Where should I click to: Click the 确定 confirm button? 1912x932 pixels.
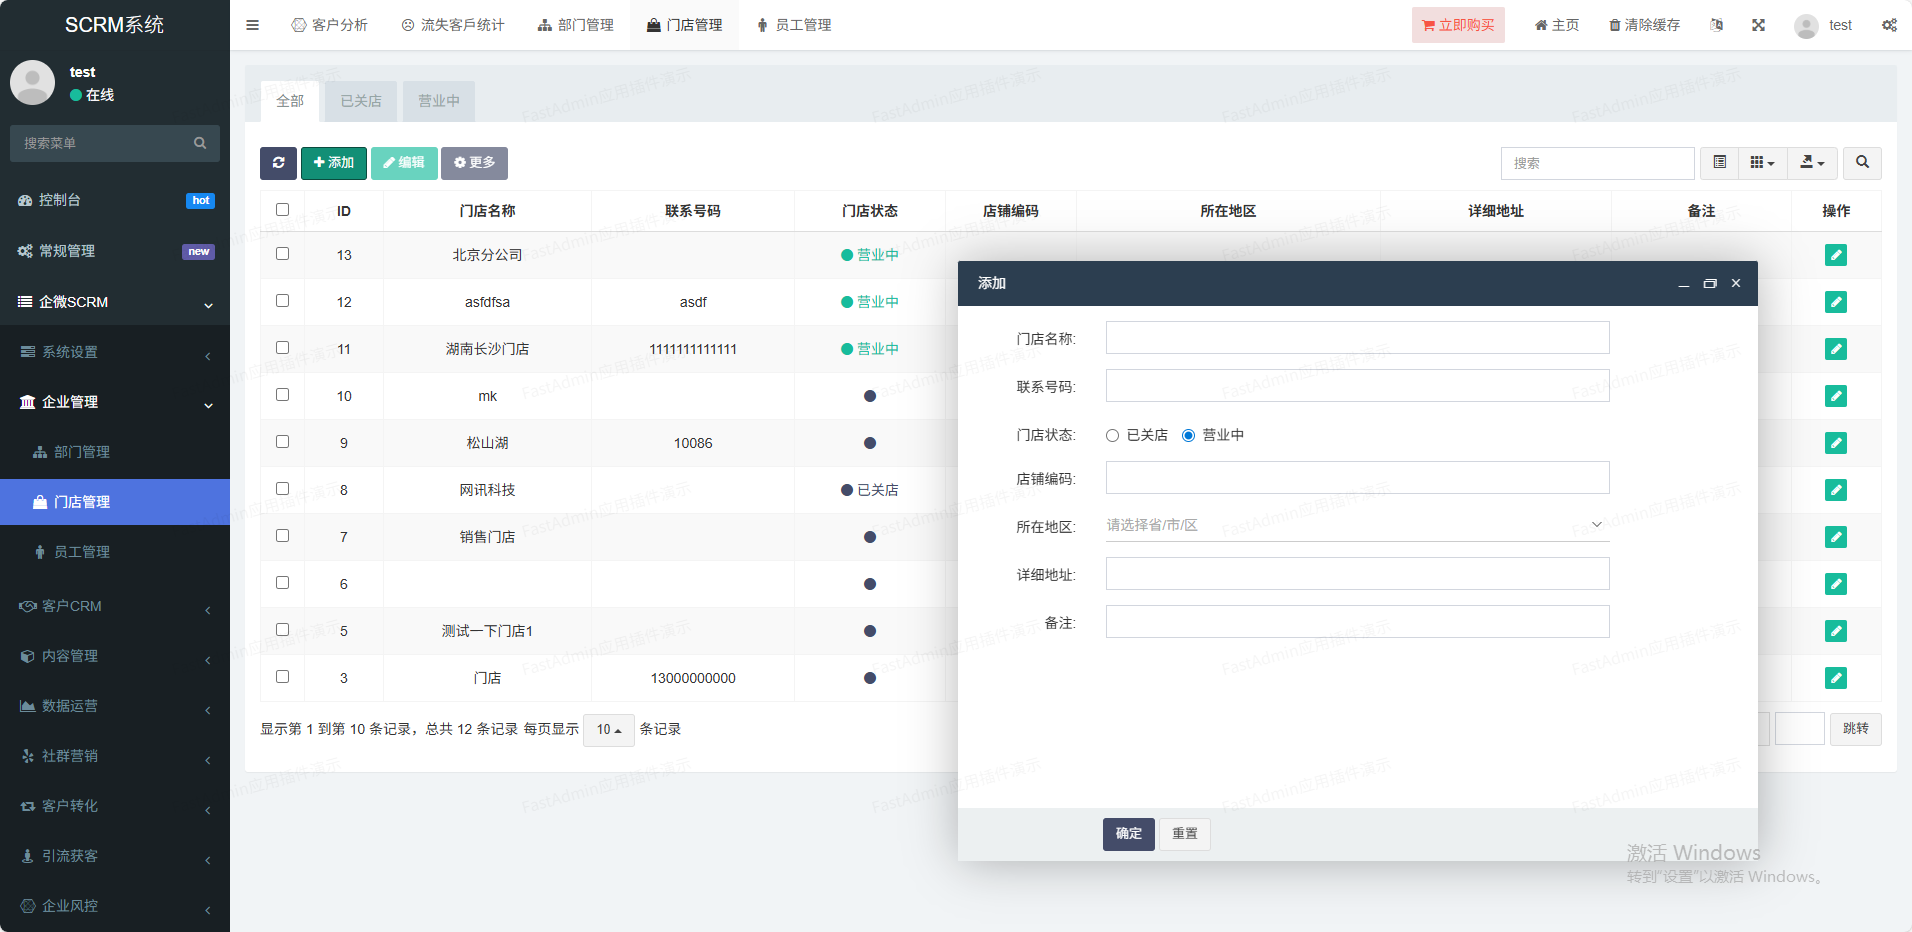click(1128, 834)
